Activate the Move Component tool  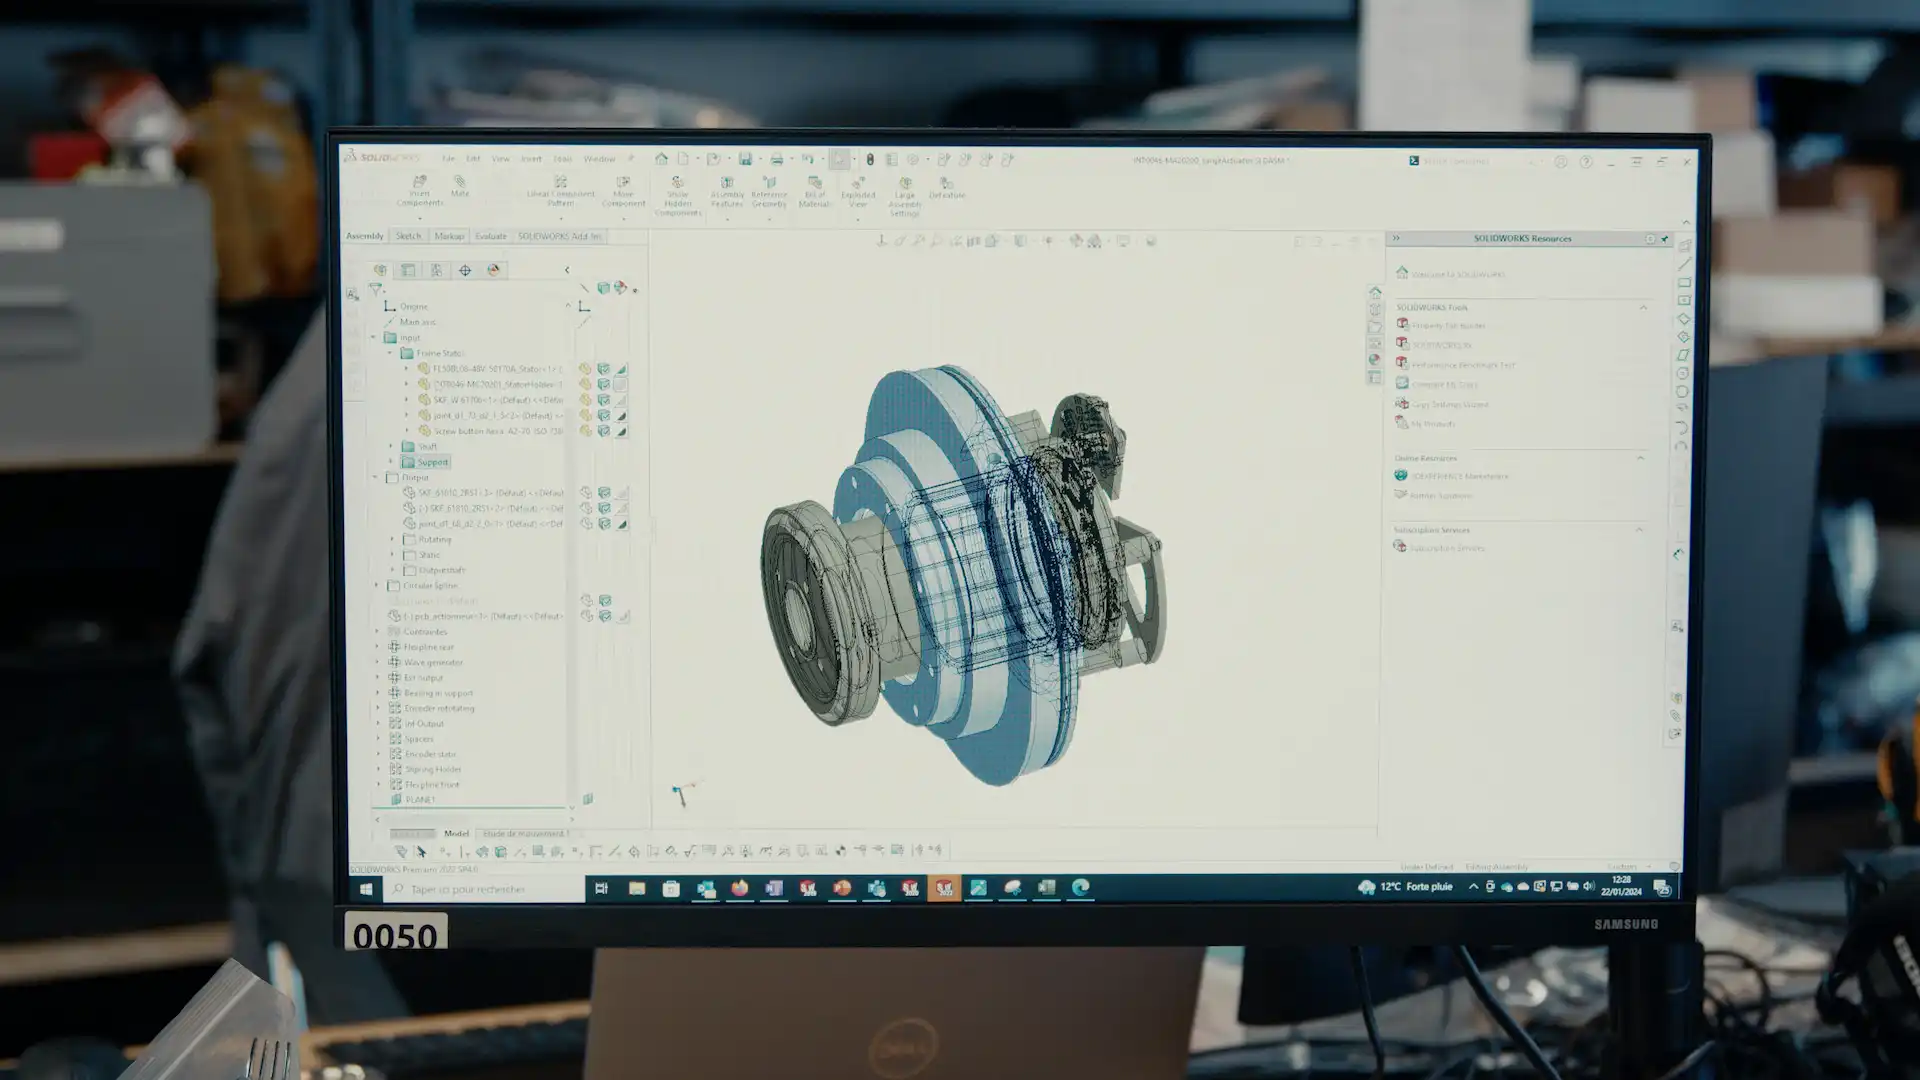(623, 191)
